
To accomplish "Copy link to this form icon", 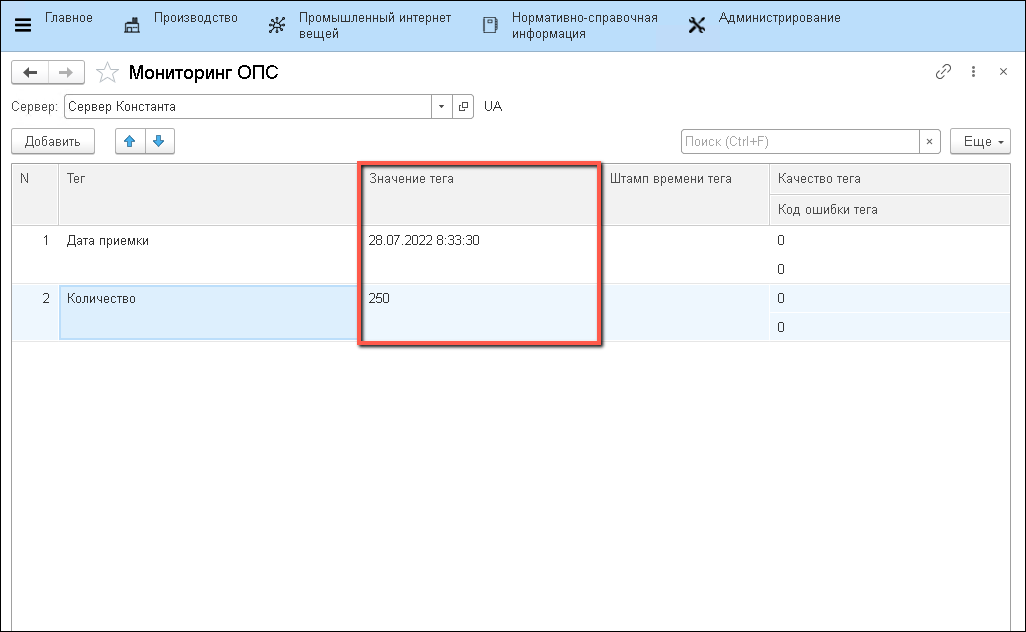I will click(x=943, y=72).
